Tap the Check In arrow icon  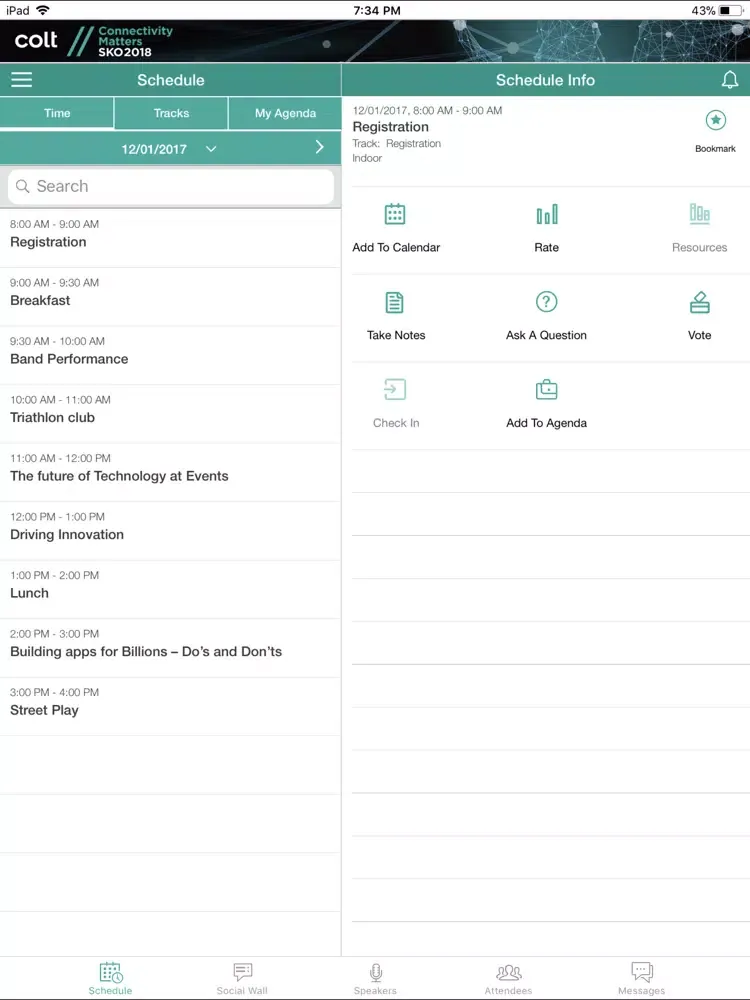click(395, 390)
